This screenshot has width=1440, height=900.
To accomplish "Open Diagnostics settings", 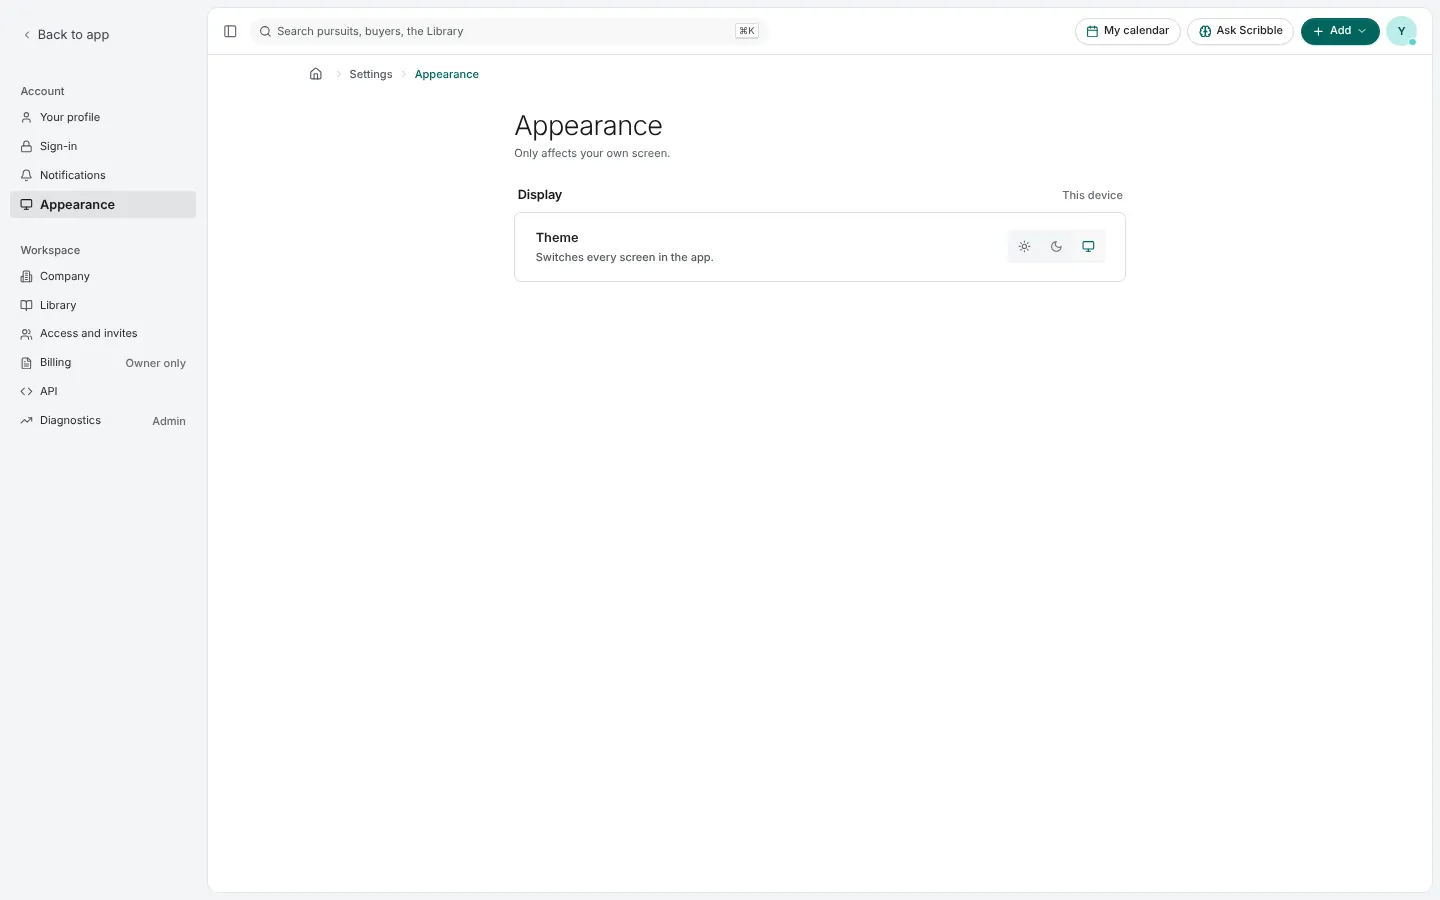I will [103, 421].
